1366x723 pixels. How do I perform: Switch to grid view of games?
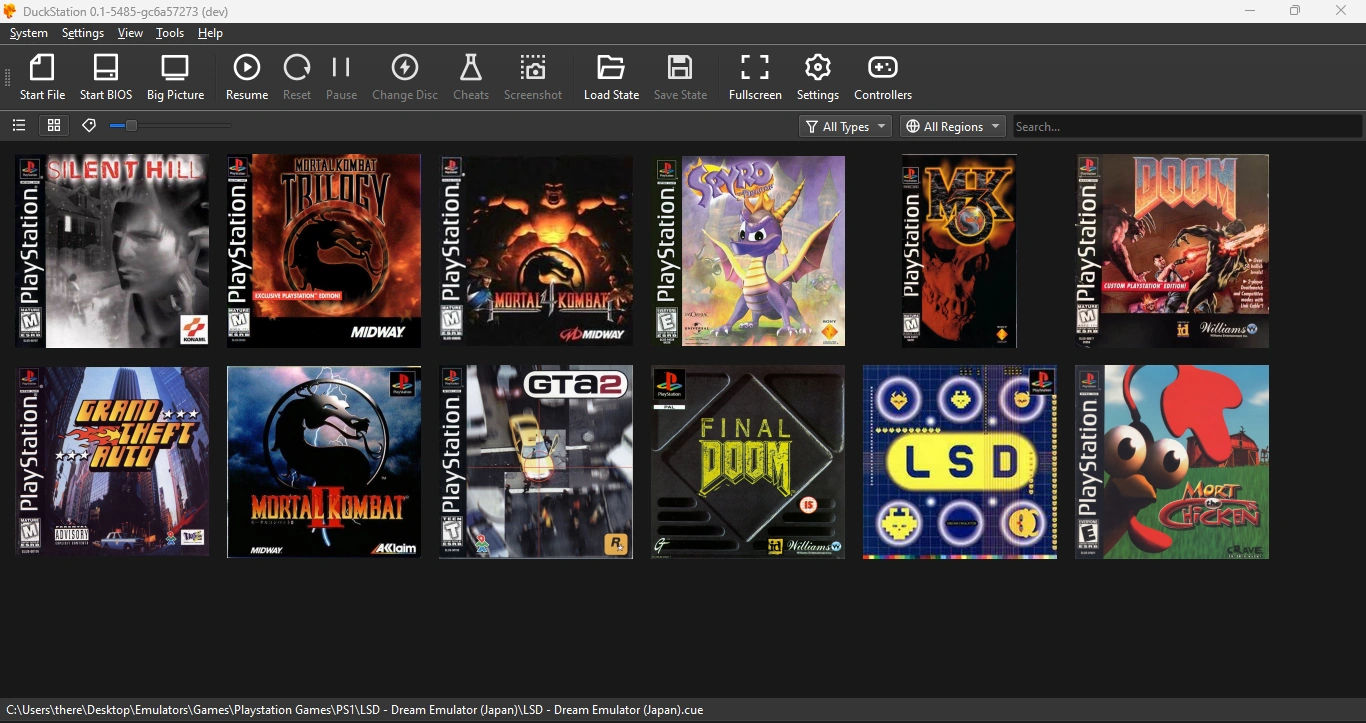tap(54, 126)
